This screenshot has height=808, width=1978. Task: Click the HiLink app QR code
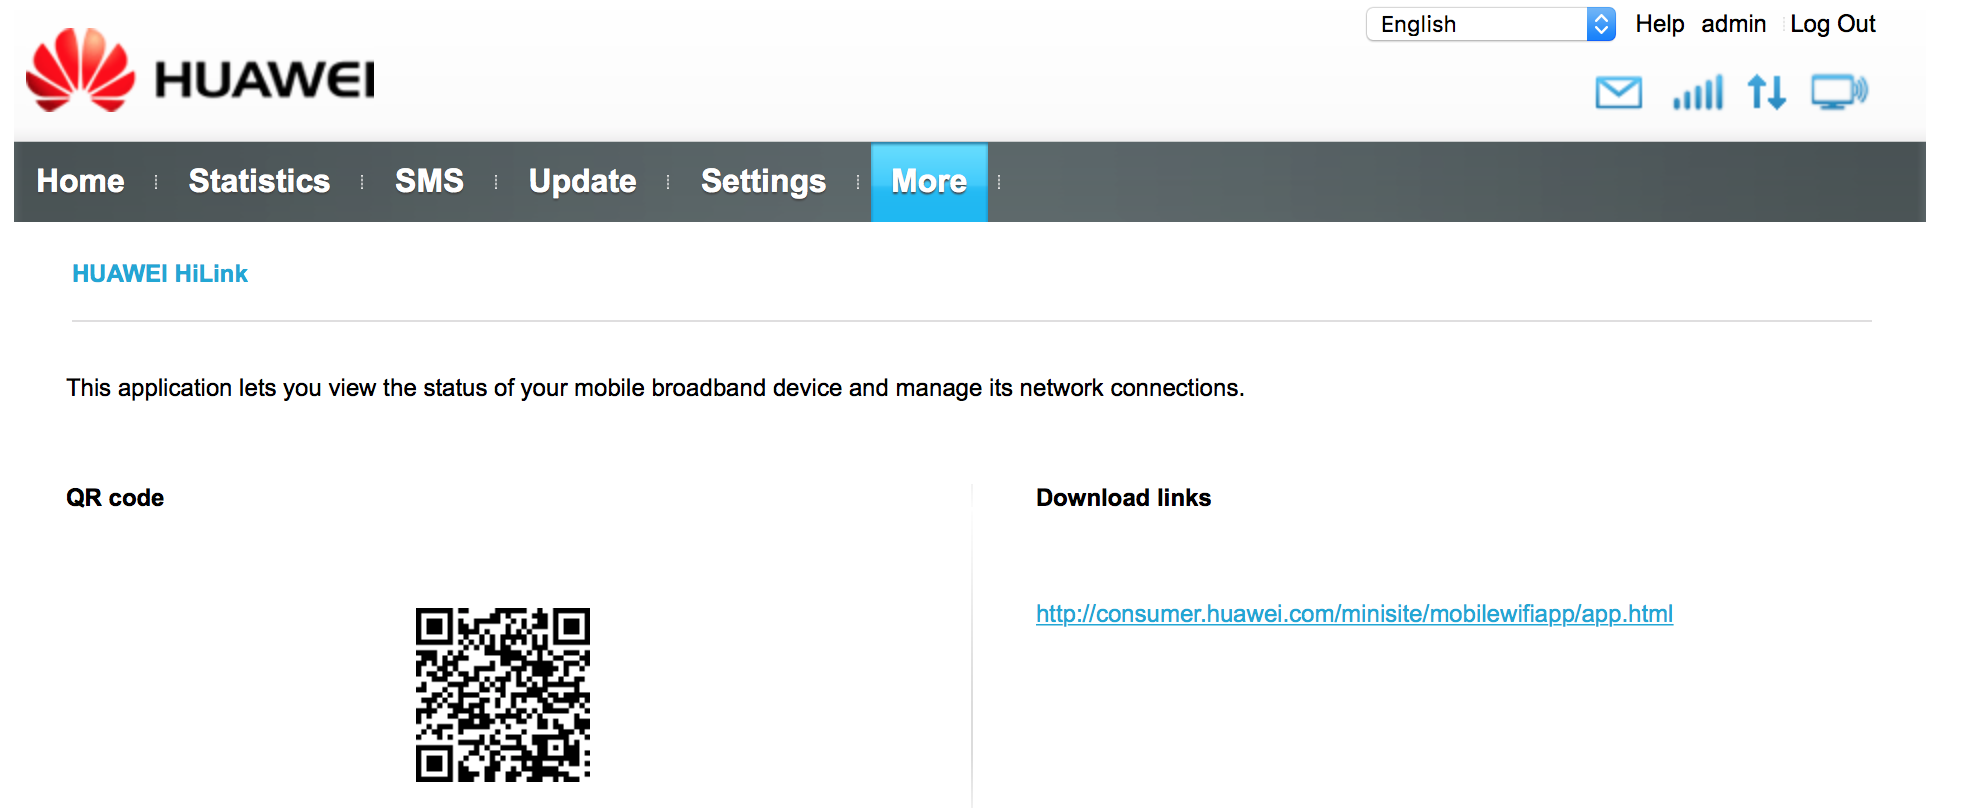(x=503, y=695)
